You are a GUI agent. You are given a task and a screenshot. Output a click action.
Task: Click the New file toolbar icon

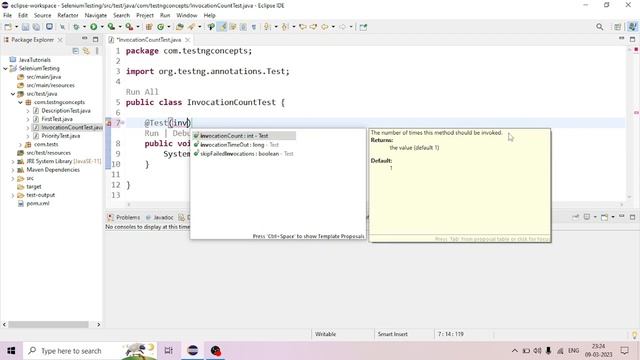[x=8, y=27]
